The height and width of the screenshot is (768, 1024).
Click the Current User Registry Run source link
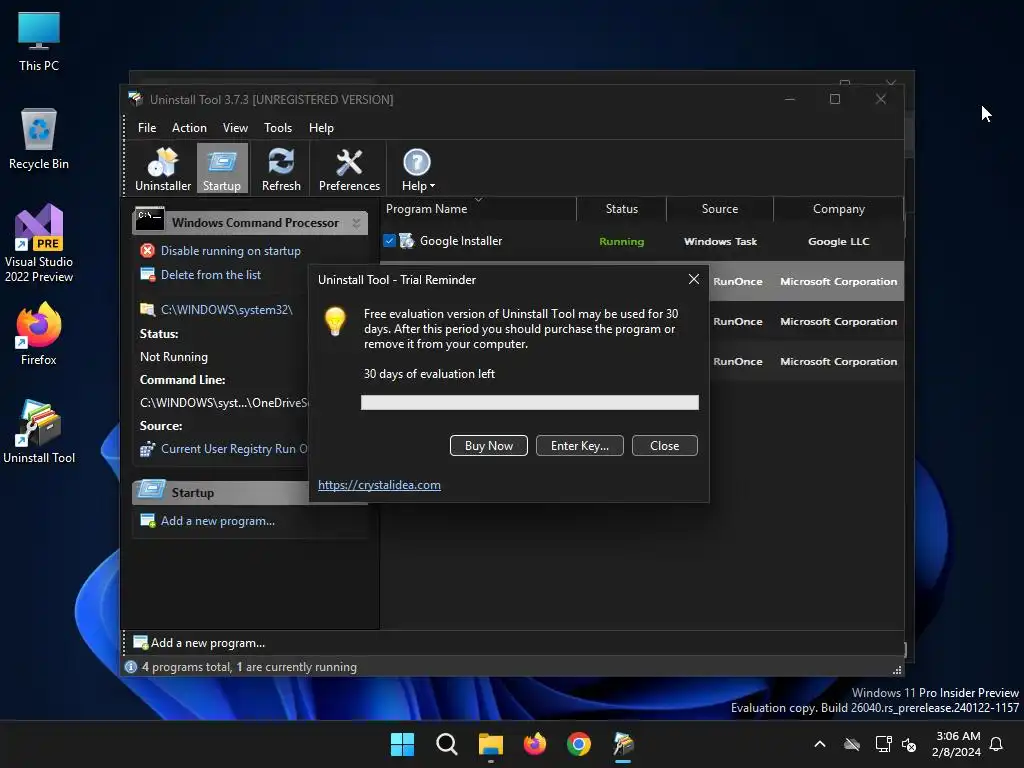[234, 449]
